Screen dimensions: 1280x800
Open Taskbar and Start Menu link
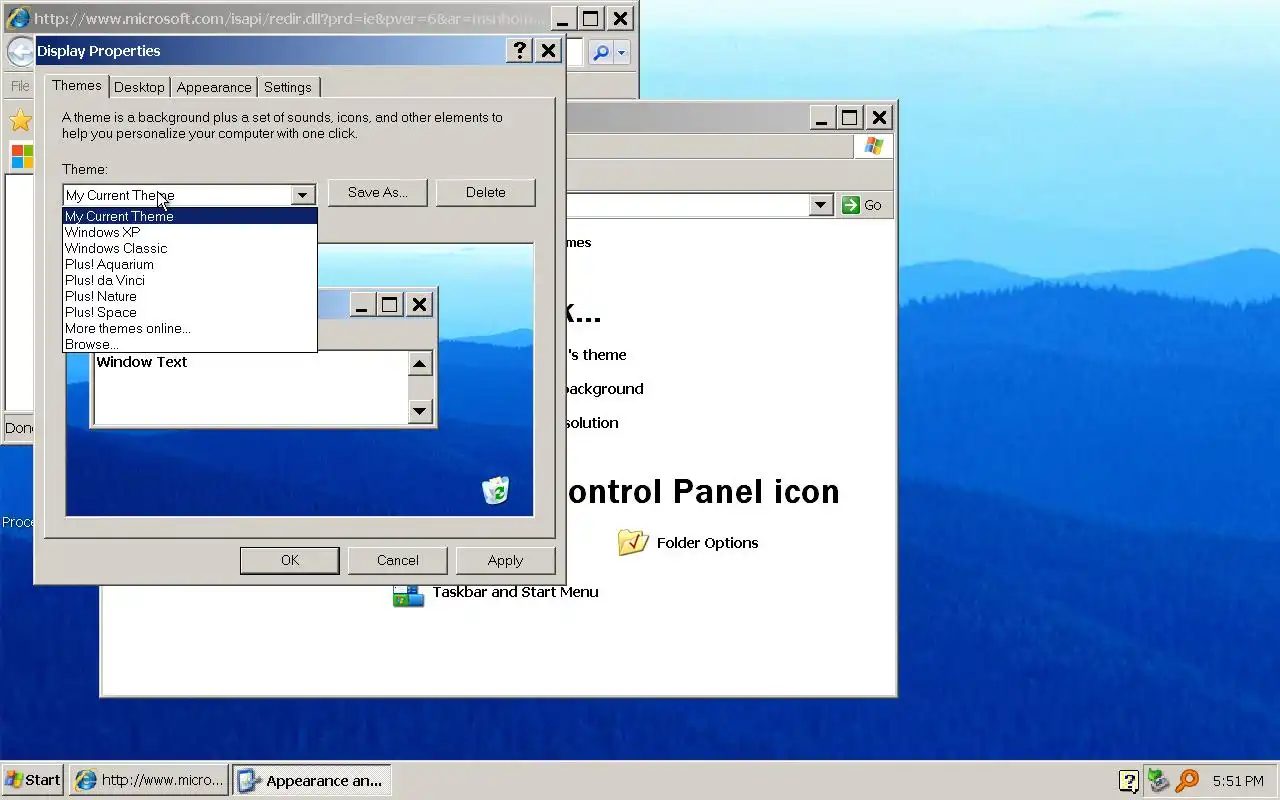click(515, 592)
